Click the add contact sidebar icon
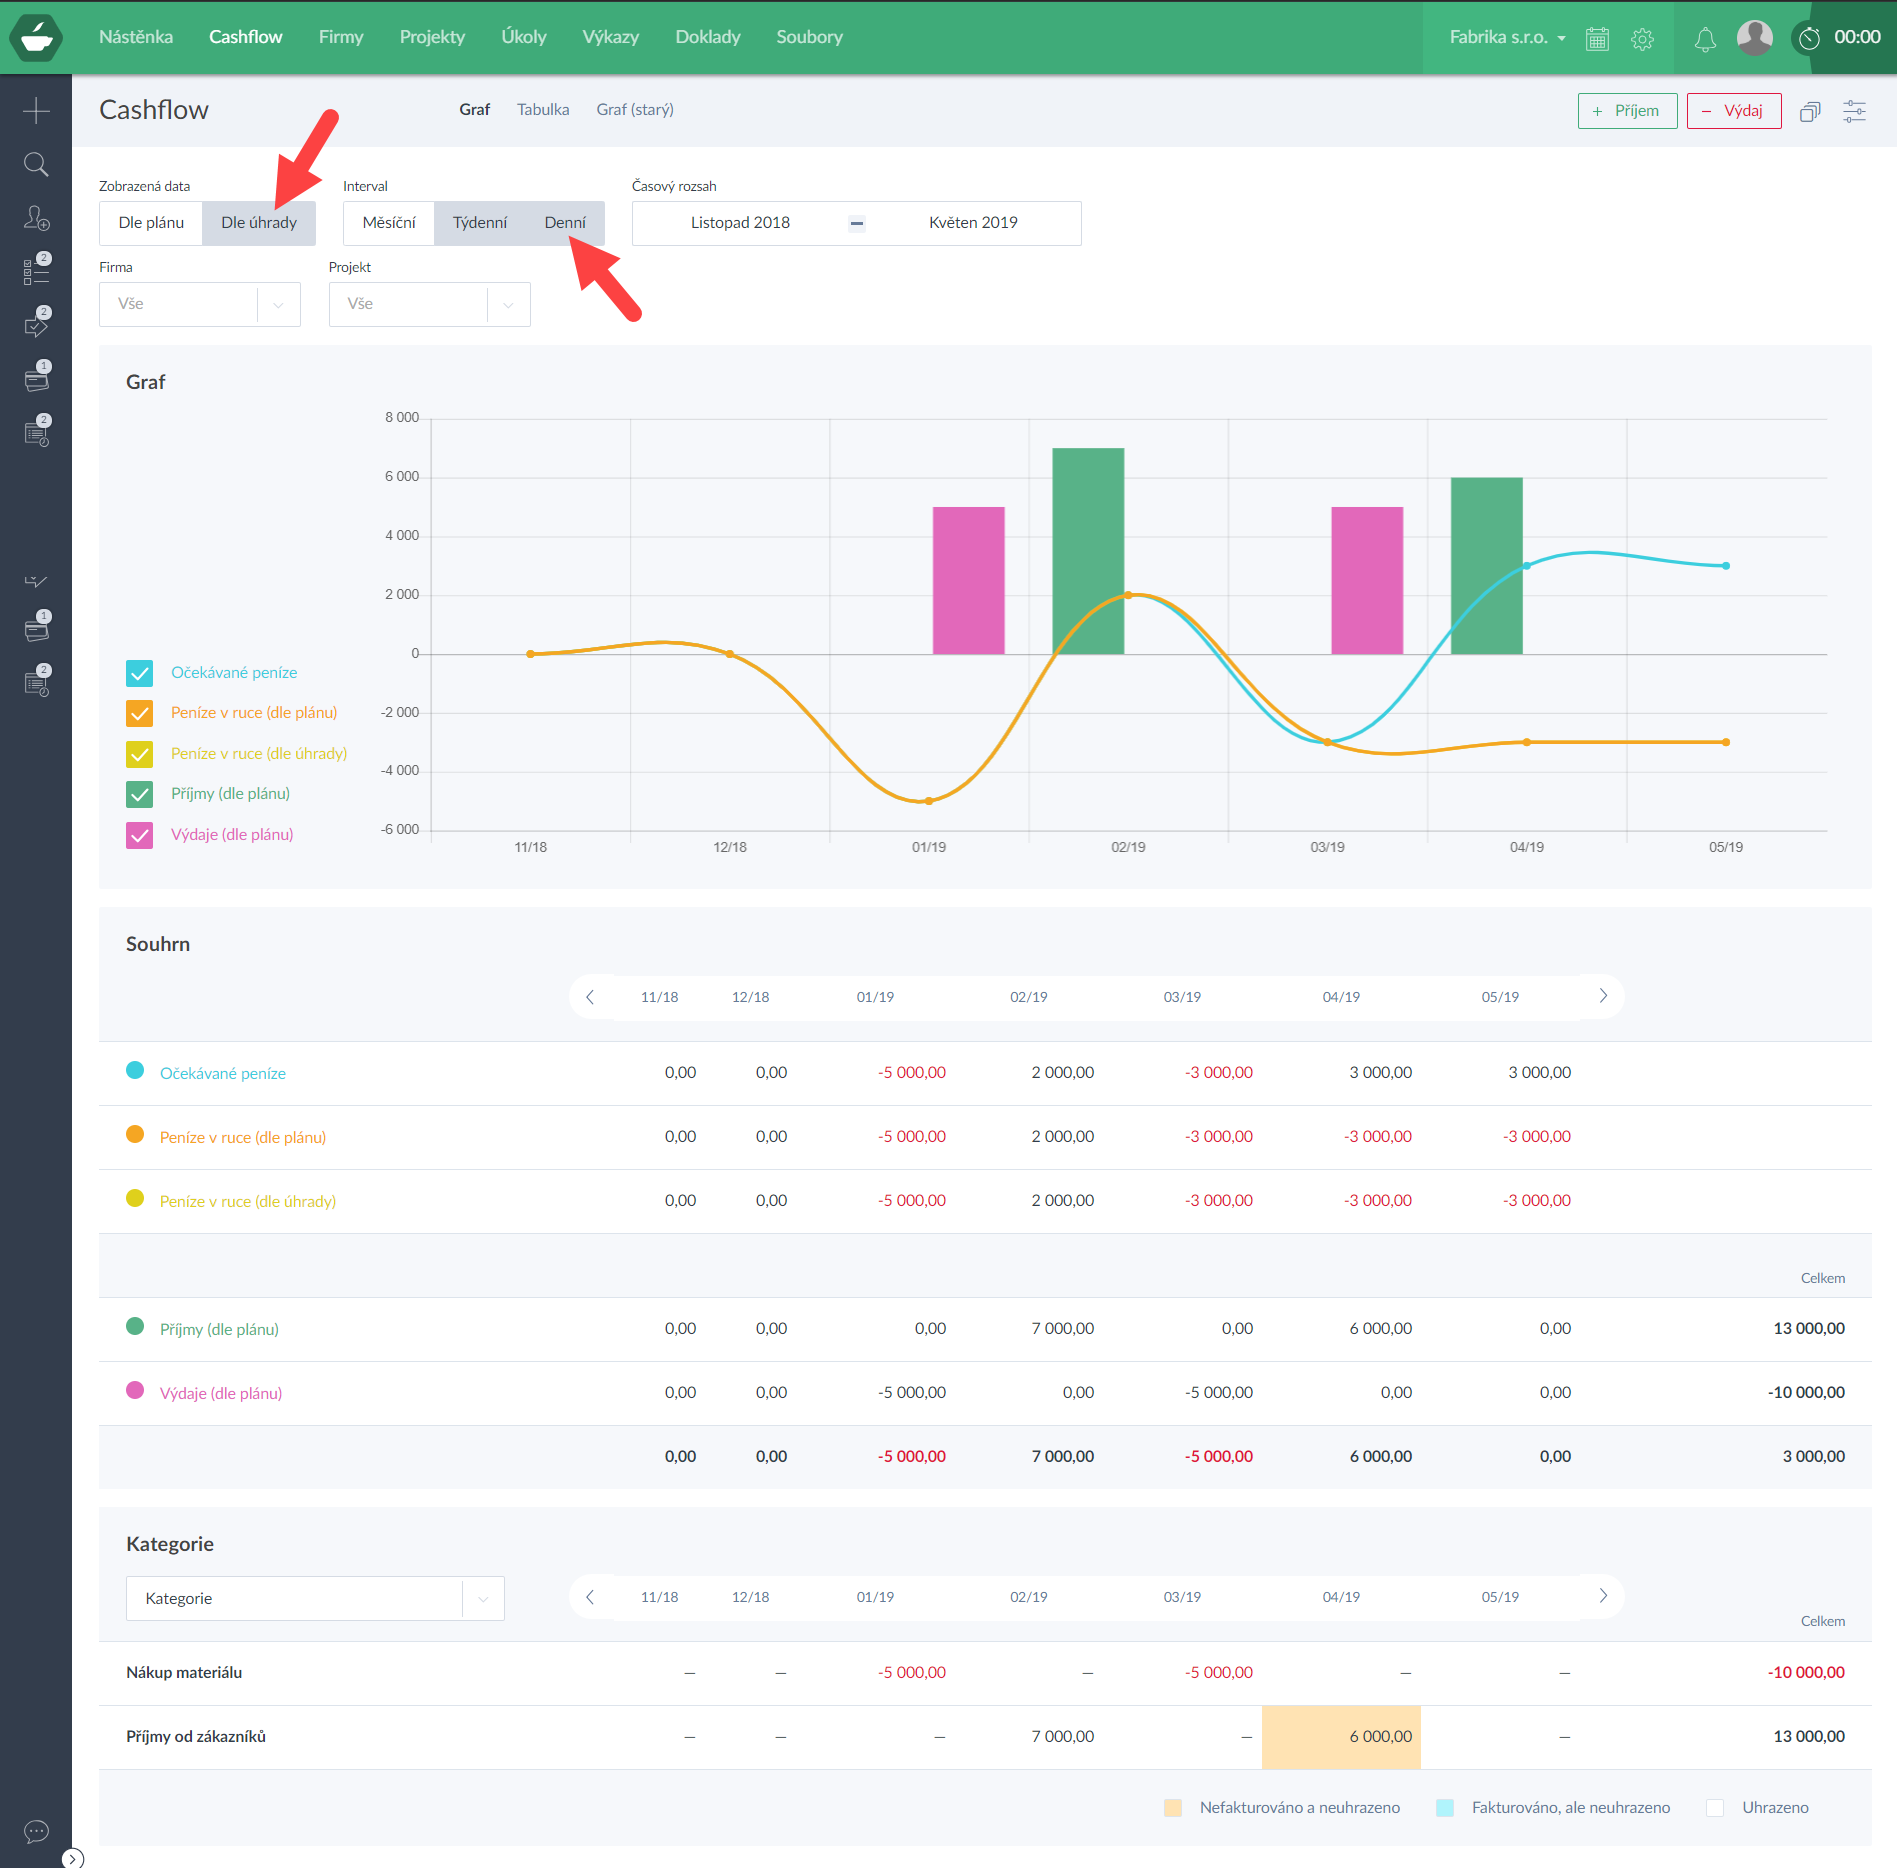1897x1868 pixels. coord(36,218)
